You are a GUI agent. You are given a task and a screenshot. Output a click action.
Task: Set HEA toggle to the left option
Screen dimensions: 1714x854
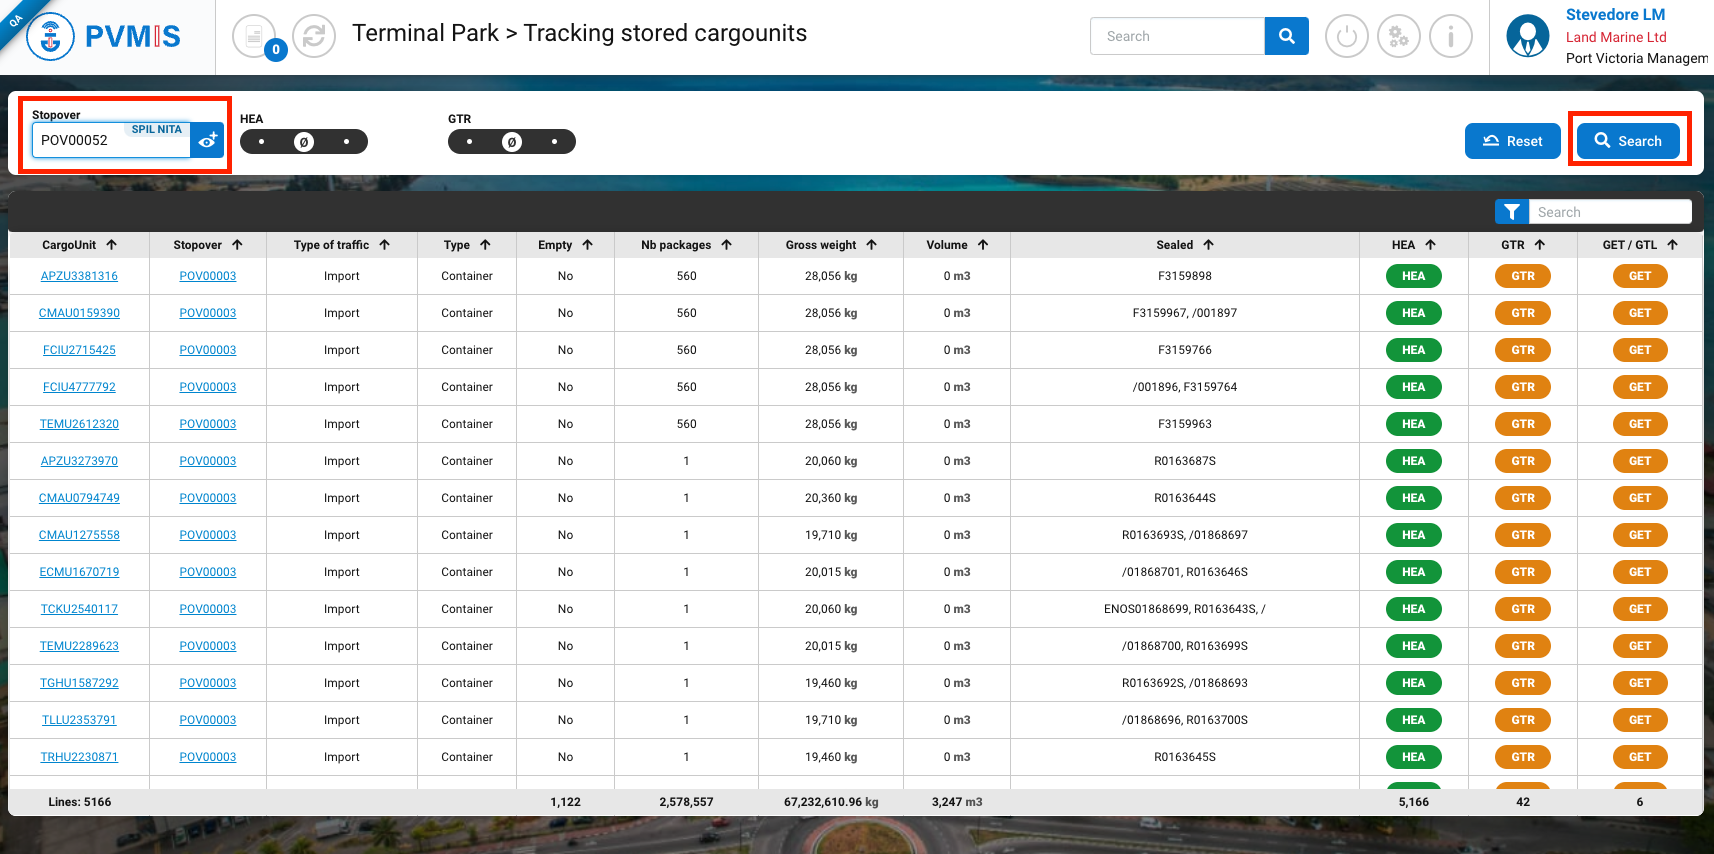point(262,142)
